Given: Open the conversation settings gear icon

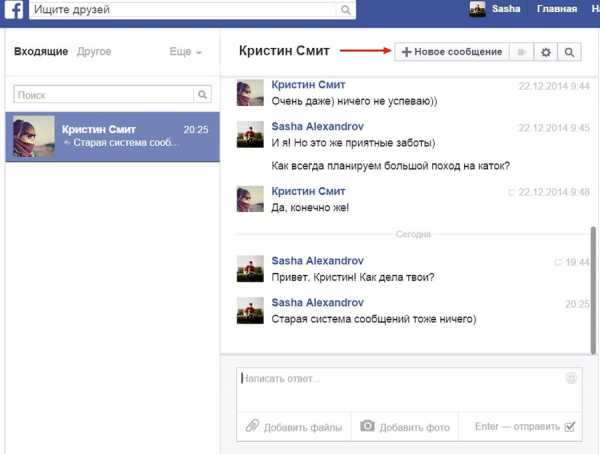Looking at the screenshot, I should click(x=546, y=52).
